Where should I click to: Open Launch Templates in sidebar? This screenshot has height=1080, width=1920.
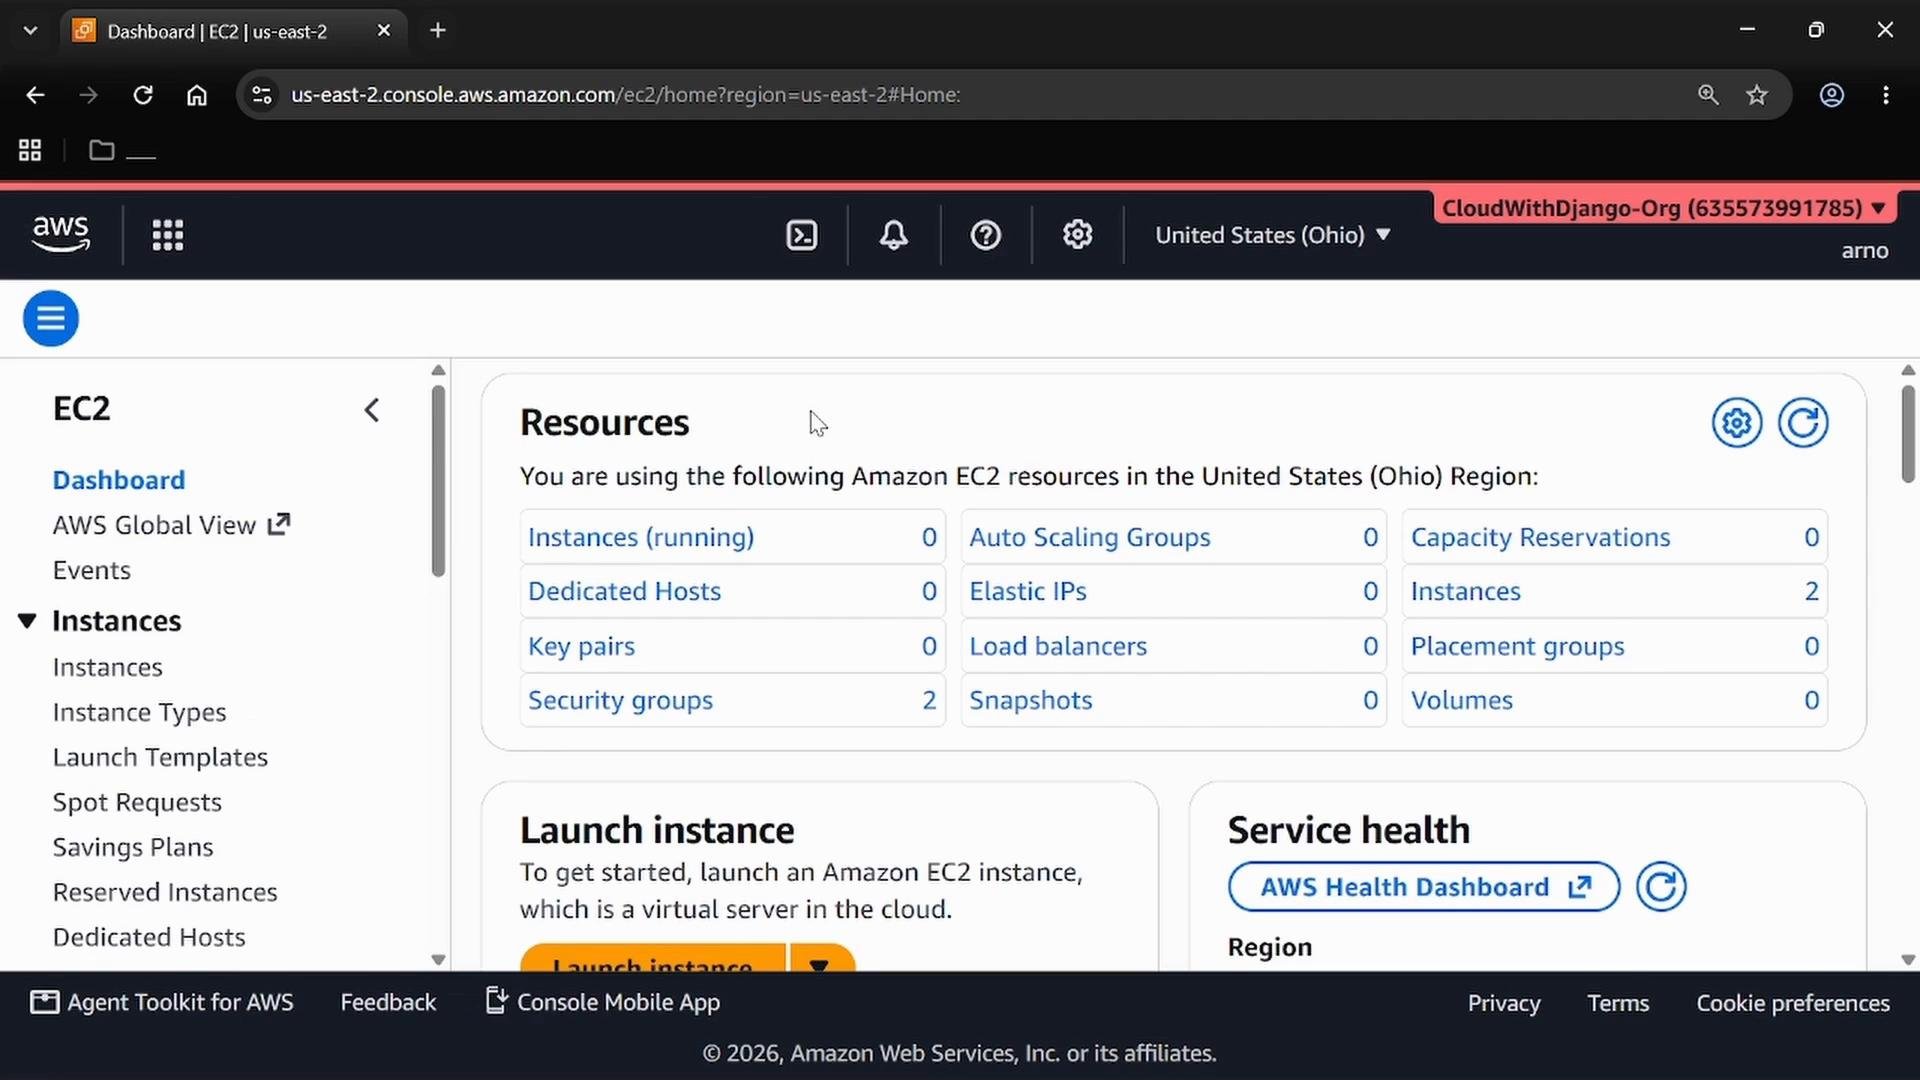tap(160, 757)
